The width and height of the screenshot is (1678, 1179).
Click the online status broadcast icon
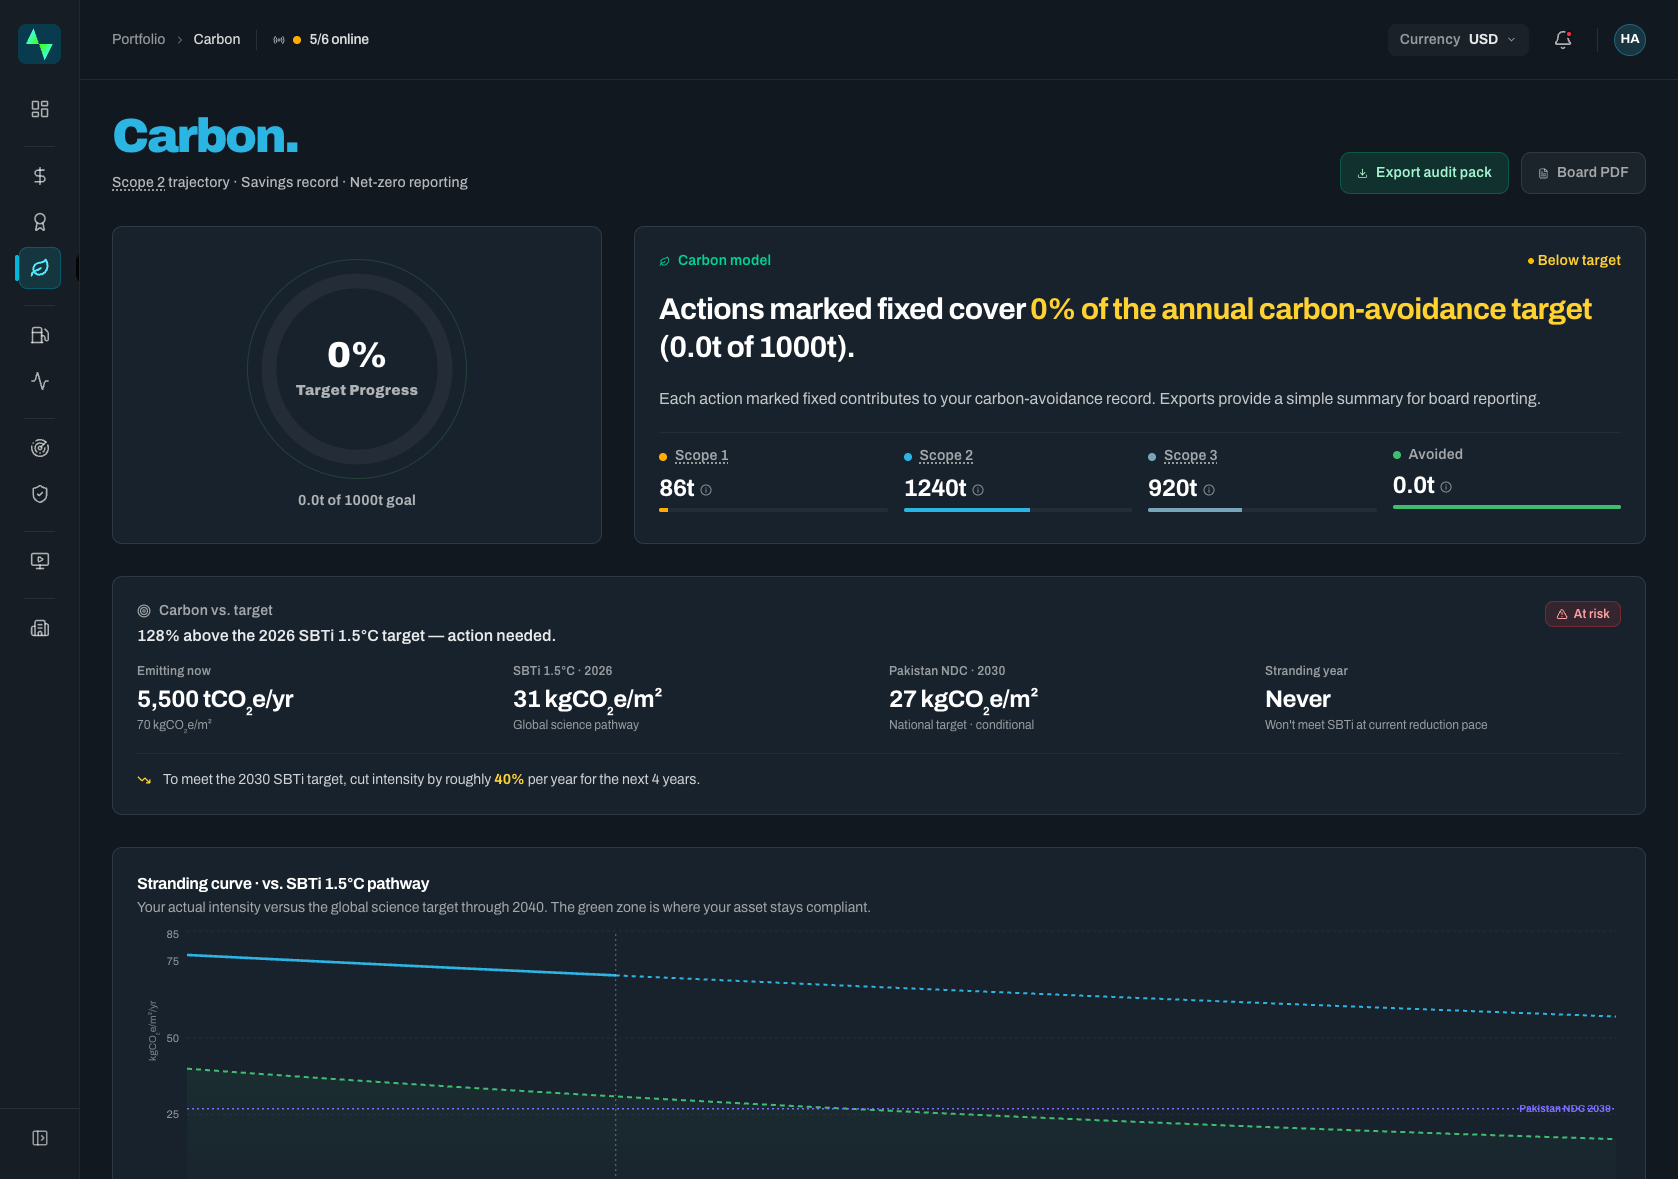279,40
